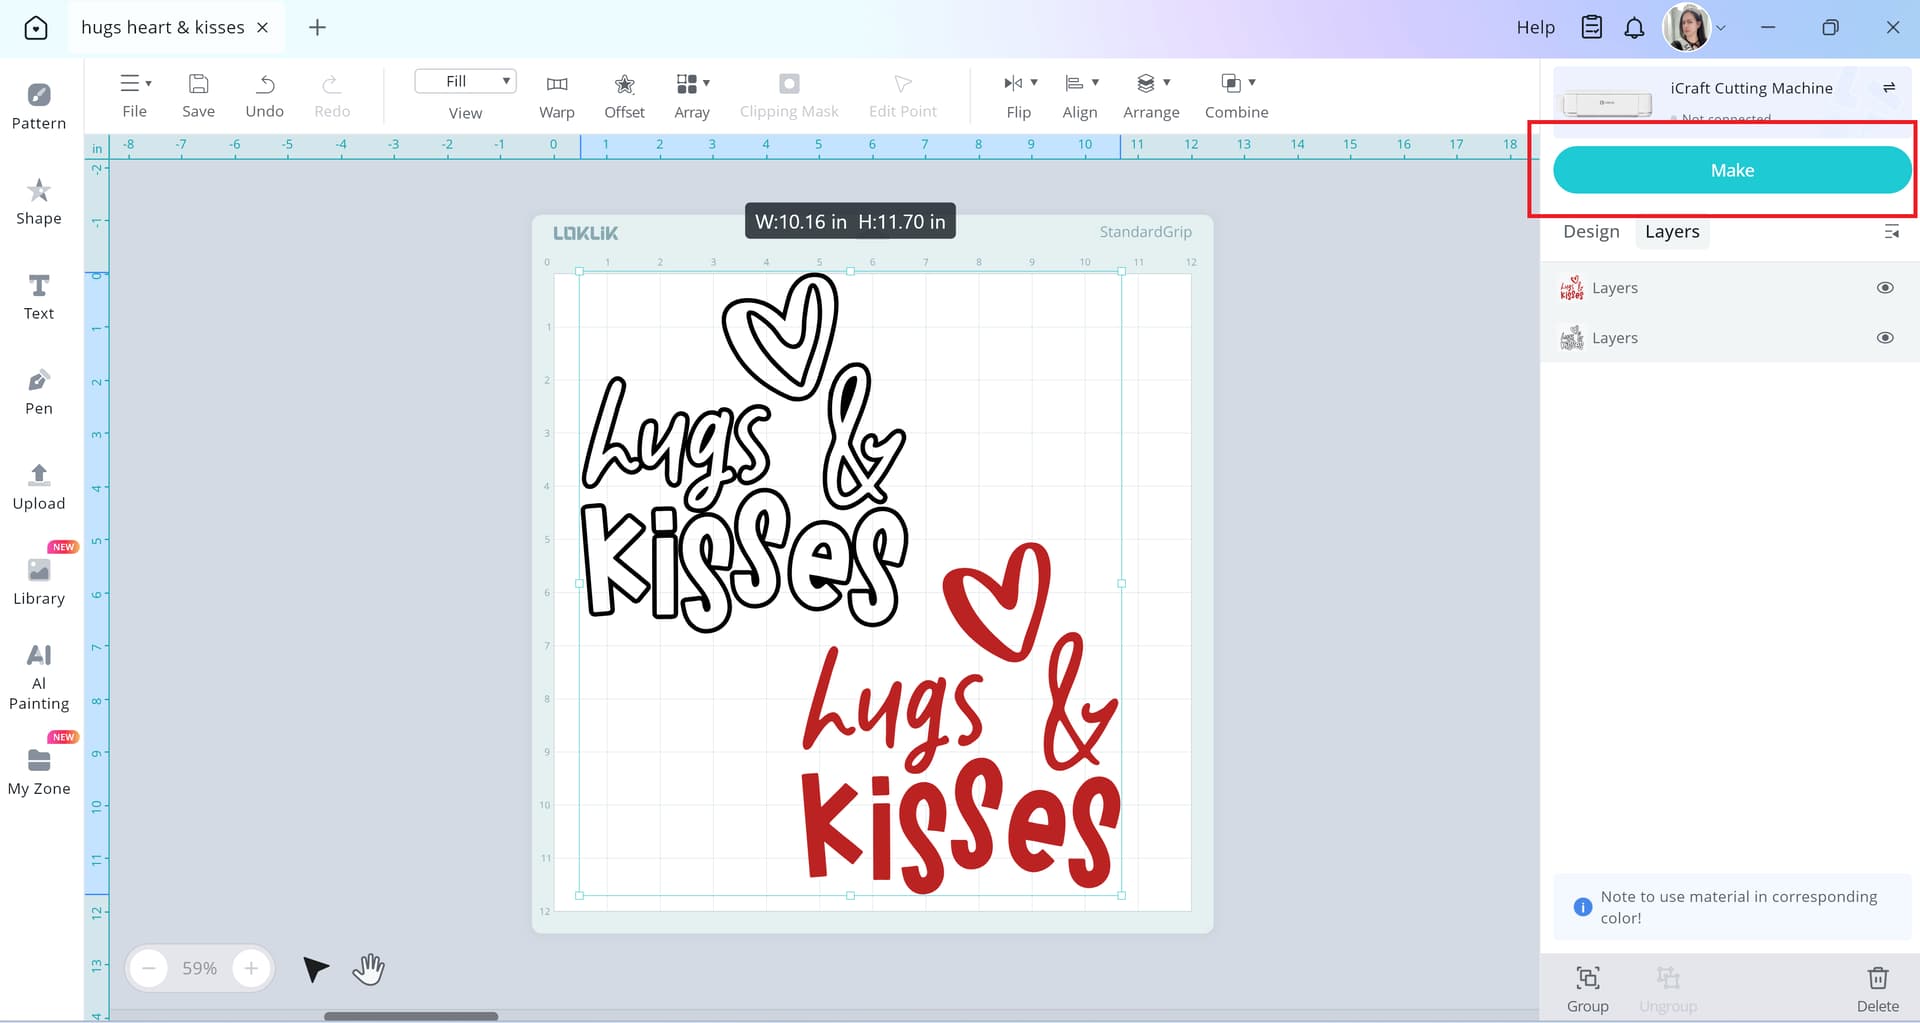
Task: Click Help in the title bar
Action: (1535, 28)
